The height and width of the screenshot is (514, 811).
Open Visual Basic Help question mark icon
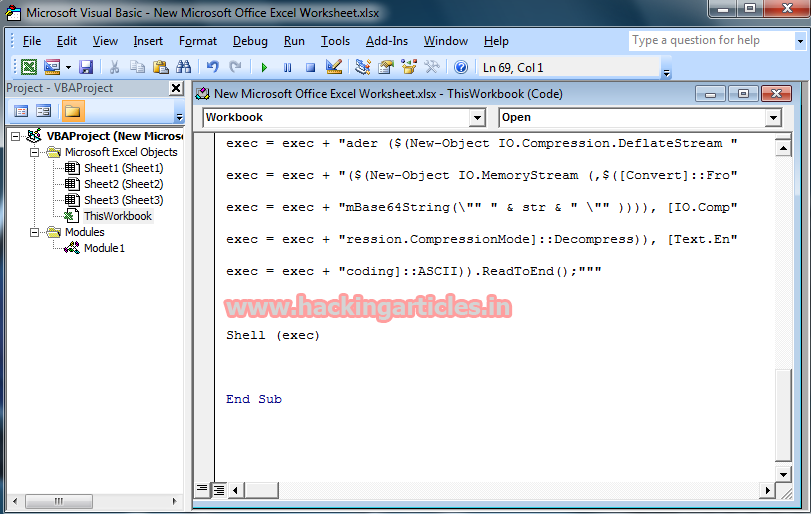(461, 67)
